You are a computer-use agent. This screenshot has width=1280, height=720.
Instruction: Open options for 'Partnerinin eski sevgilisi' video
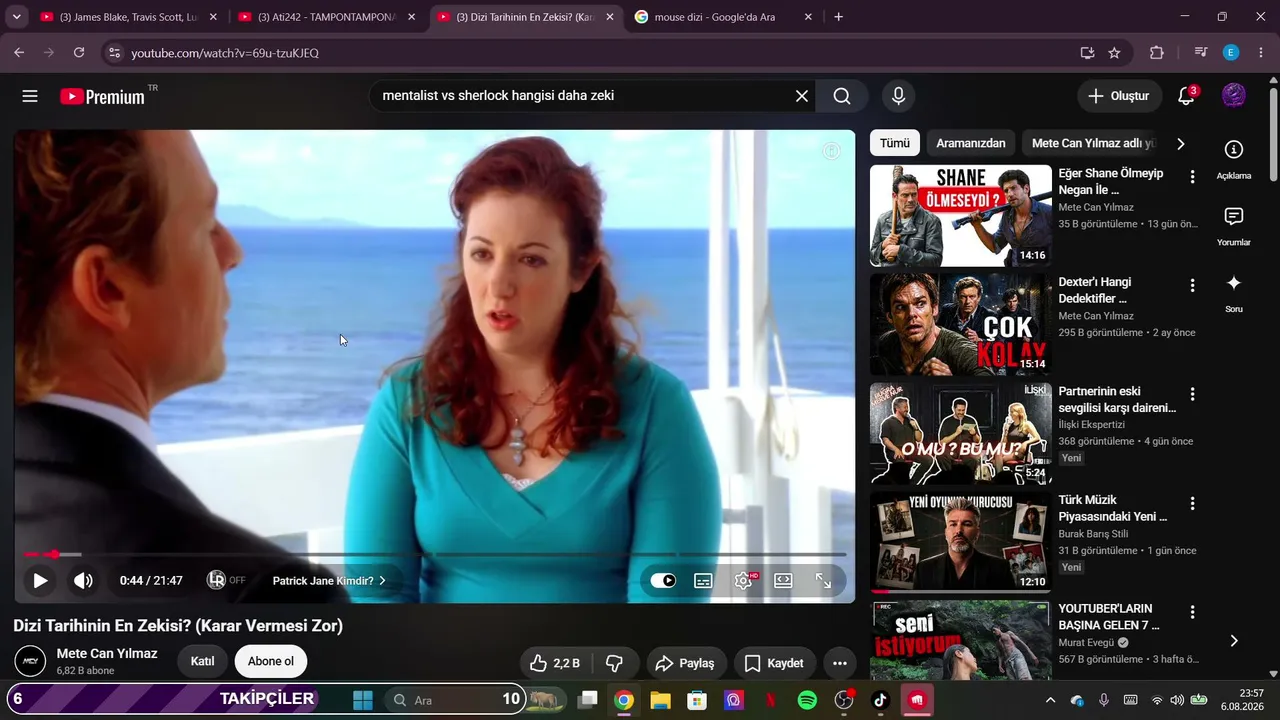1192,395
